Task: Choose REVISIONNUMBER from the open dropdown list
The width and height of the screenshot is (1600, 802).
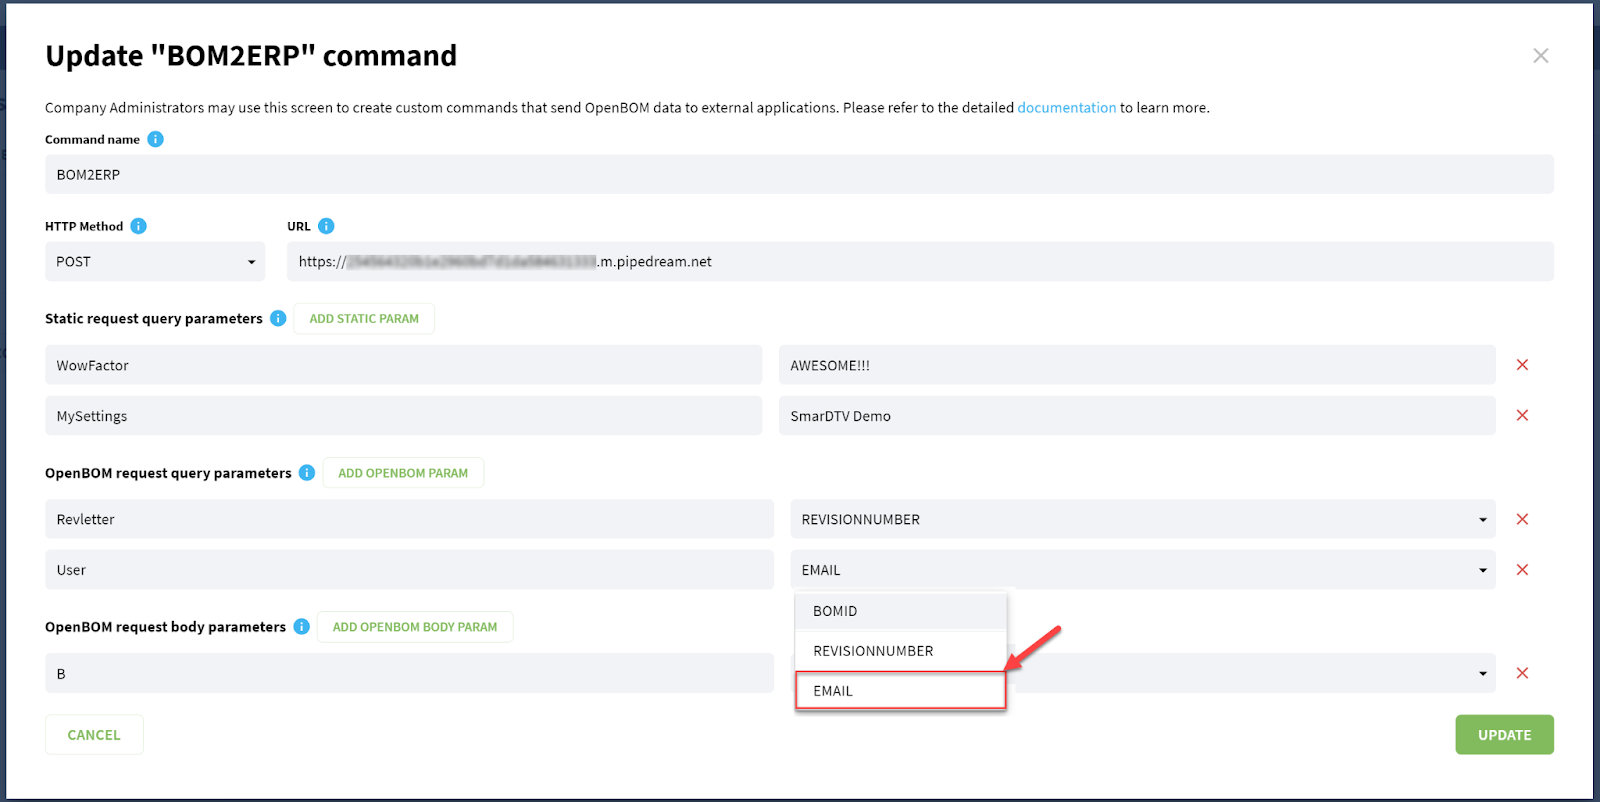Action: pos(901,651)
